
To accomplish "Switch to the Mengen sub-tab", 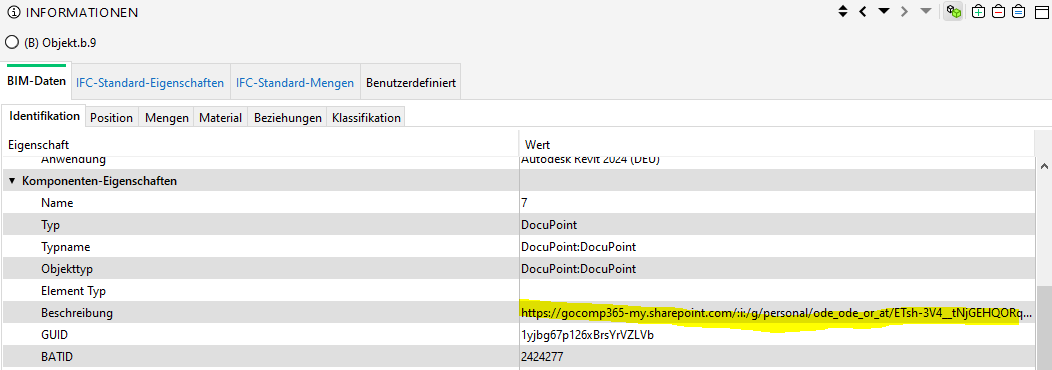I will coord(166,118).
